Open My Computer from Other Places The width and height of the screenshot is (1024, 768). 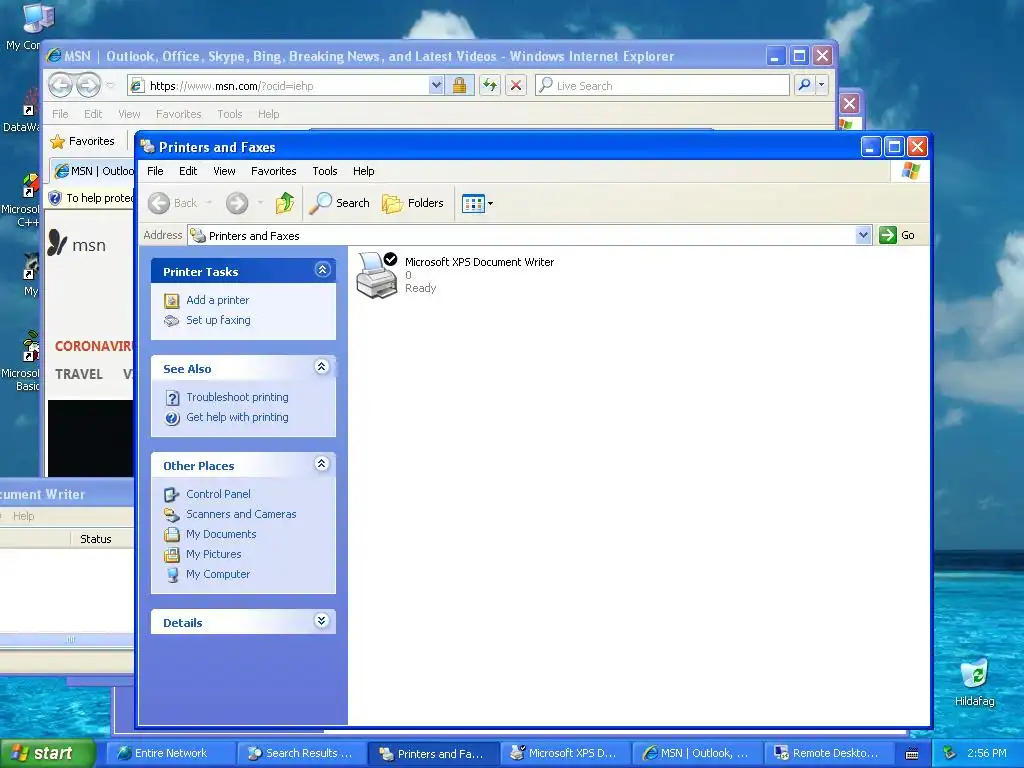(218, 574)
